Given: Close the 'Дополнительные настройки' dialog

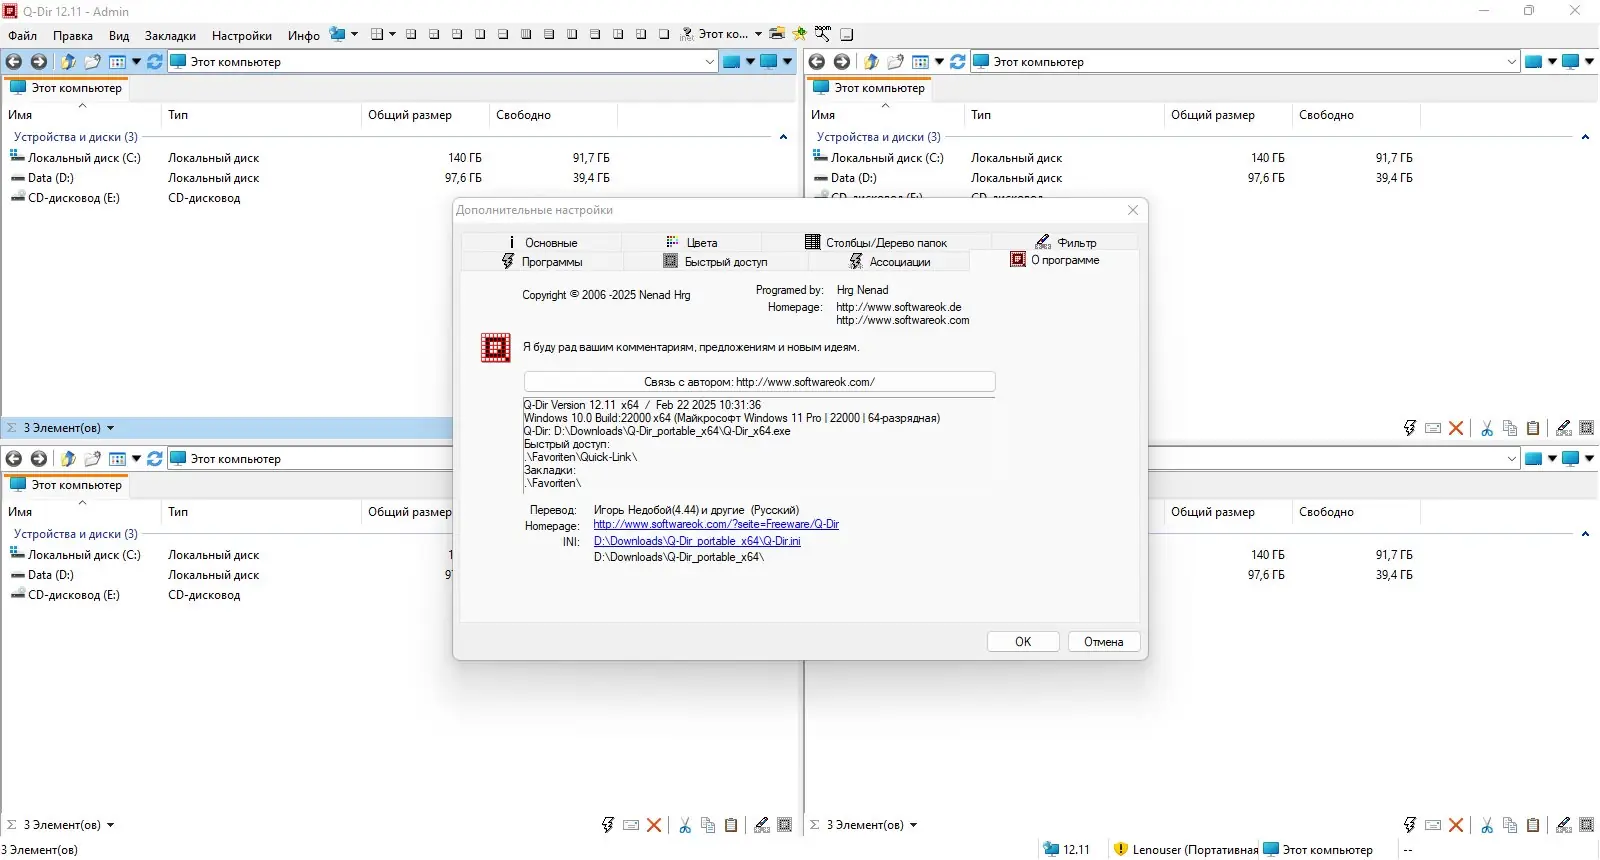Looking at the screenshot, I should pyautogui.click(x=1133, y=210).
